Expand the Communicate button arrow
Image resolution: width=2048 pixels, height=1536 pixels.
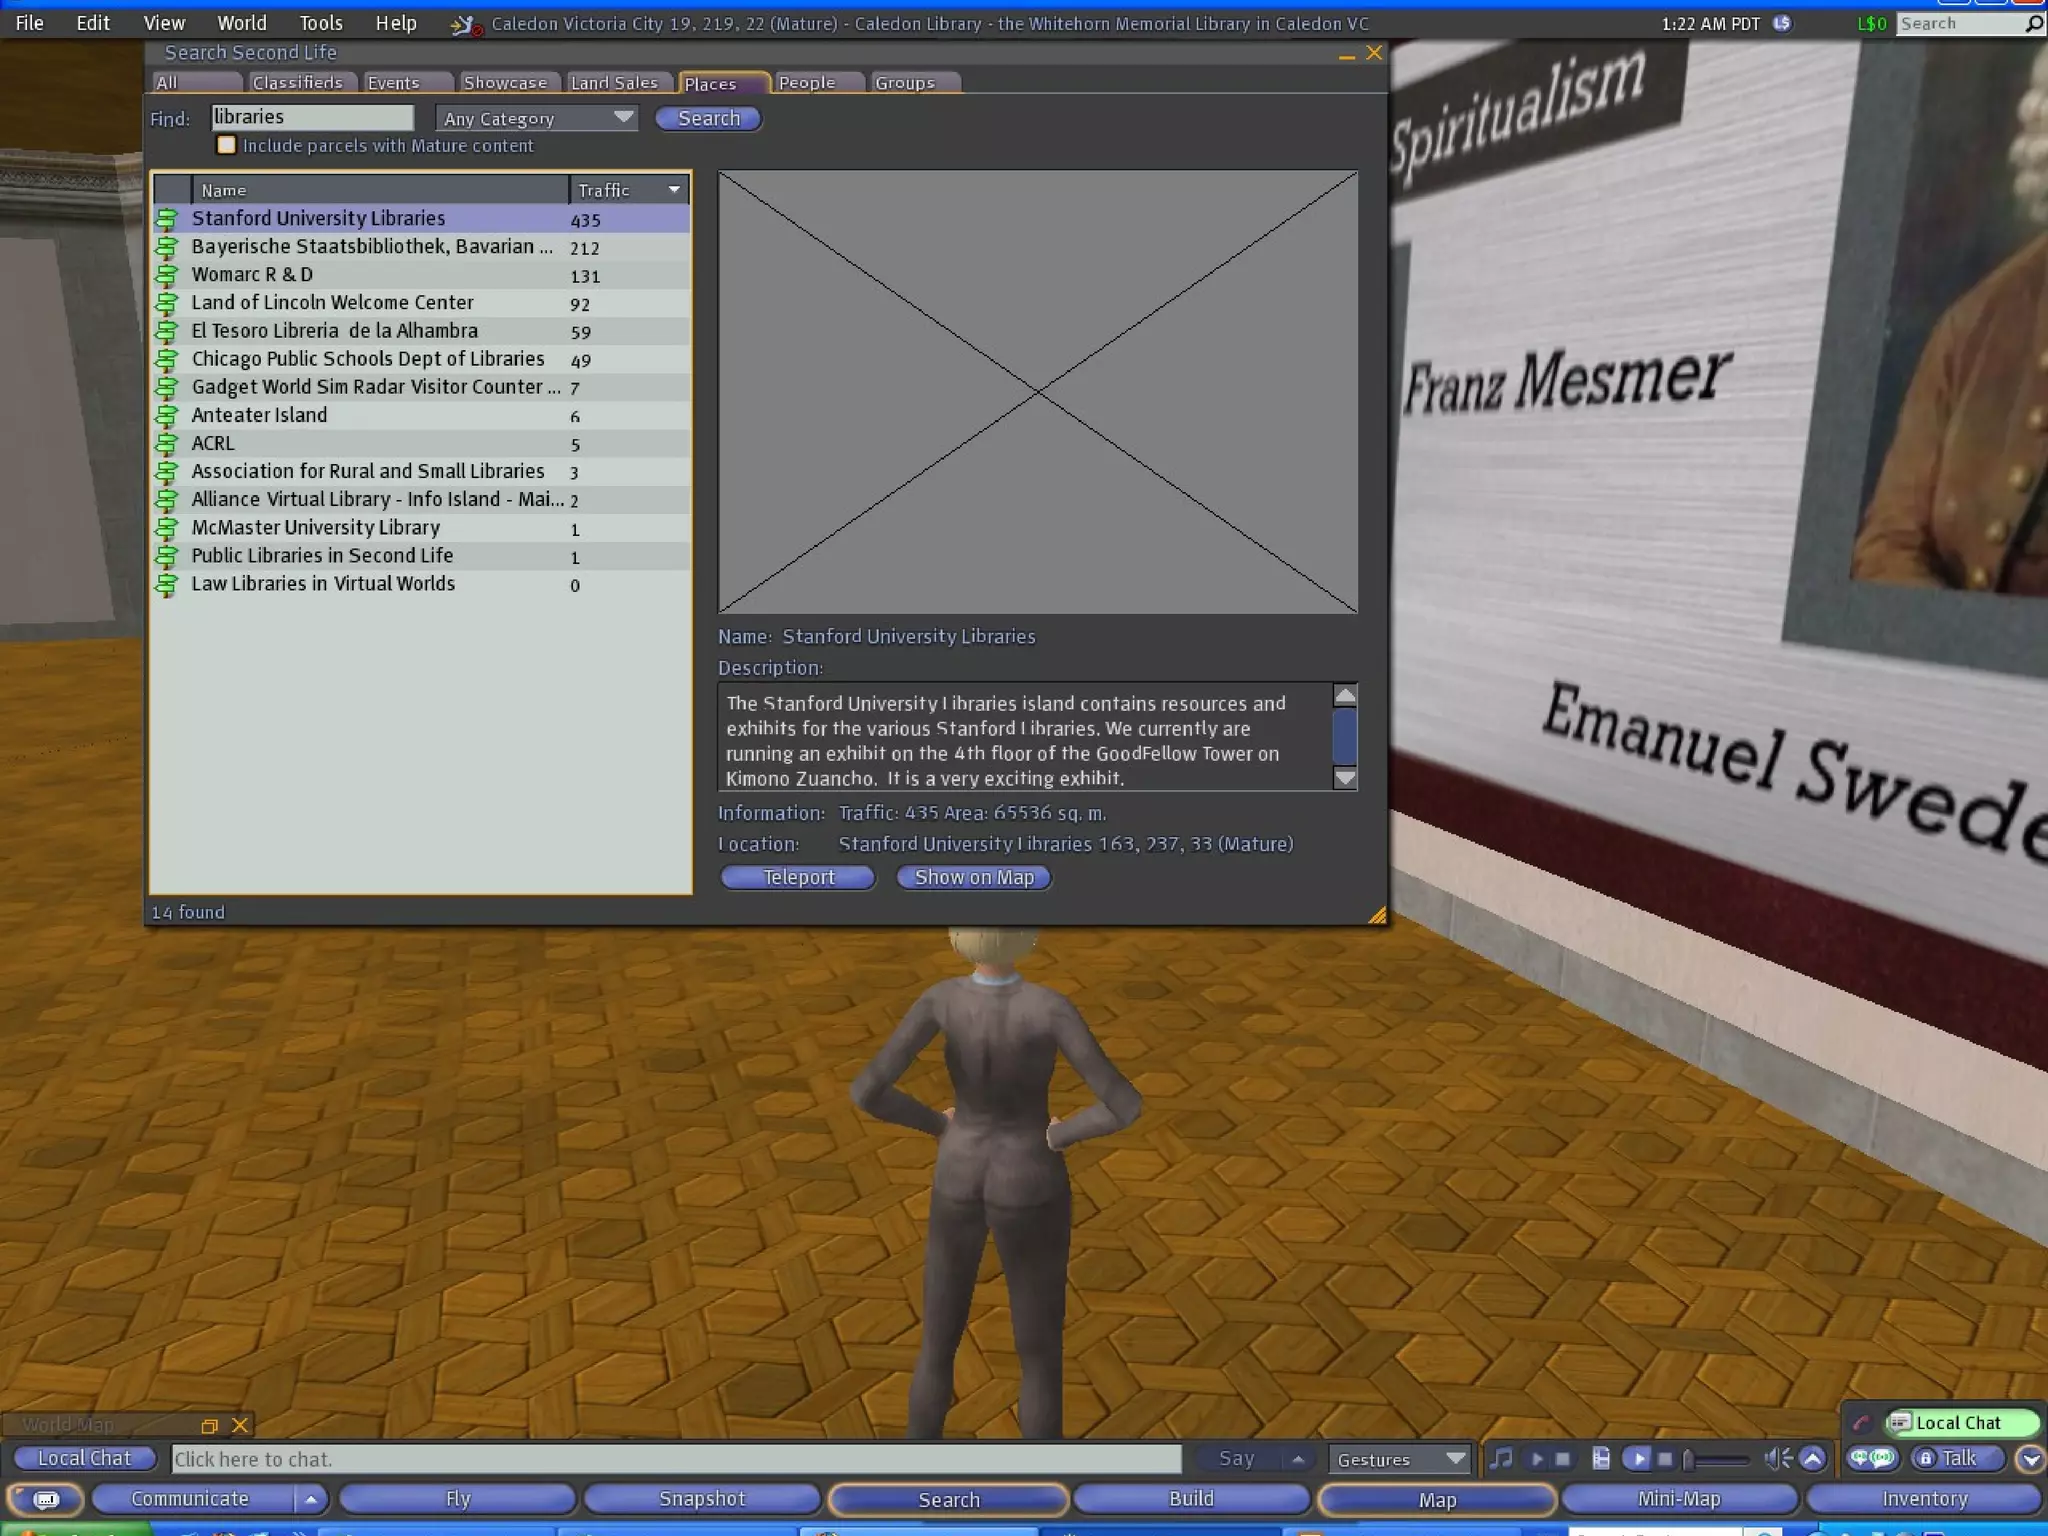pyautogui.click(x=311, y=1499)
